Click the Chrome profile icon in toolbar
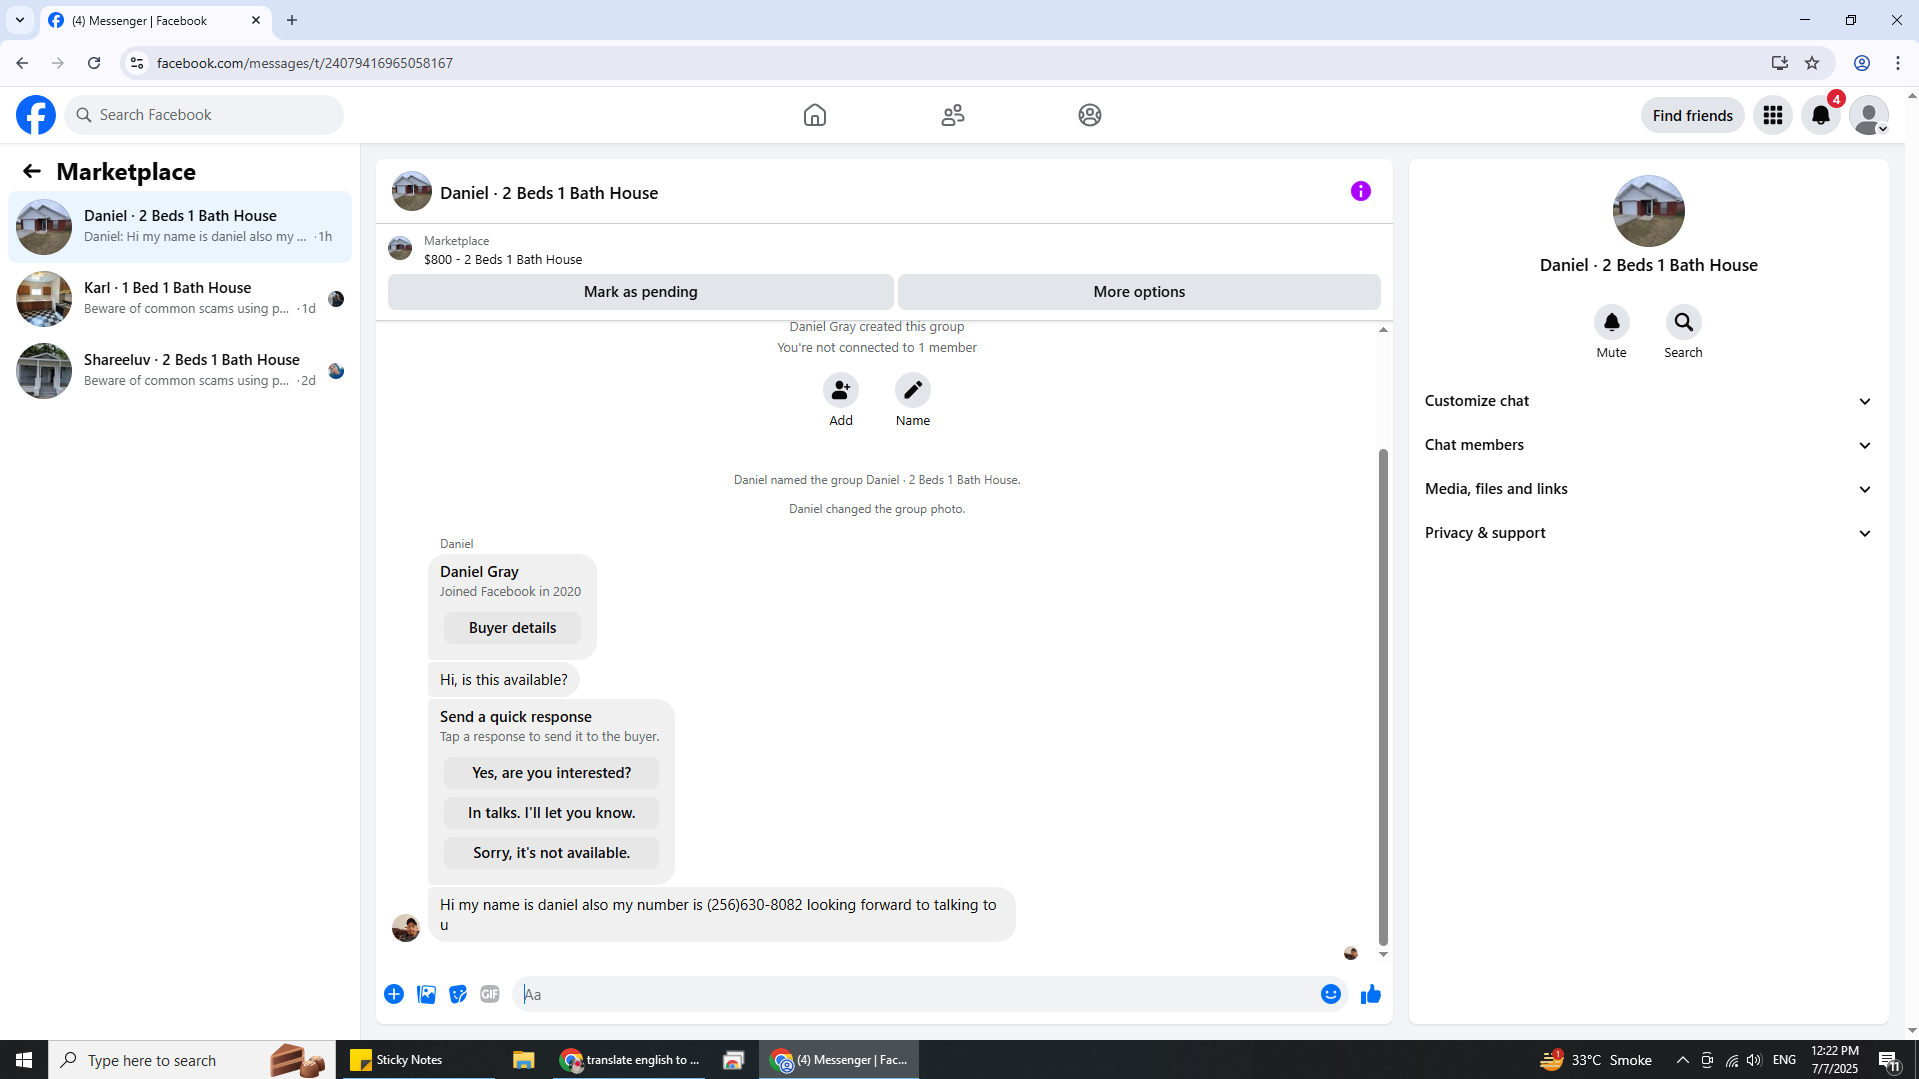1919x1079 pixels. click(x=1862, y=63)
